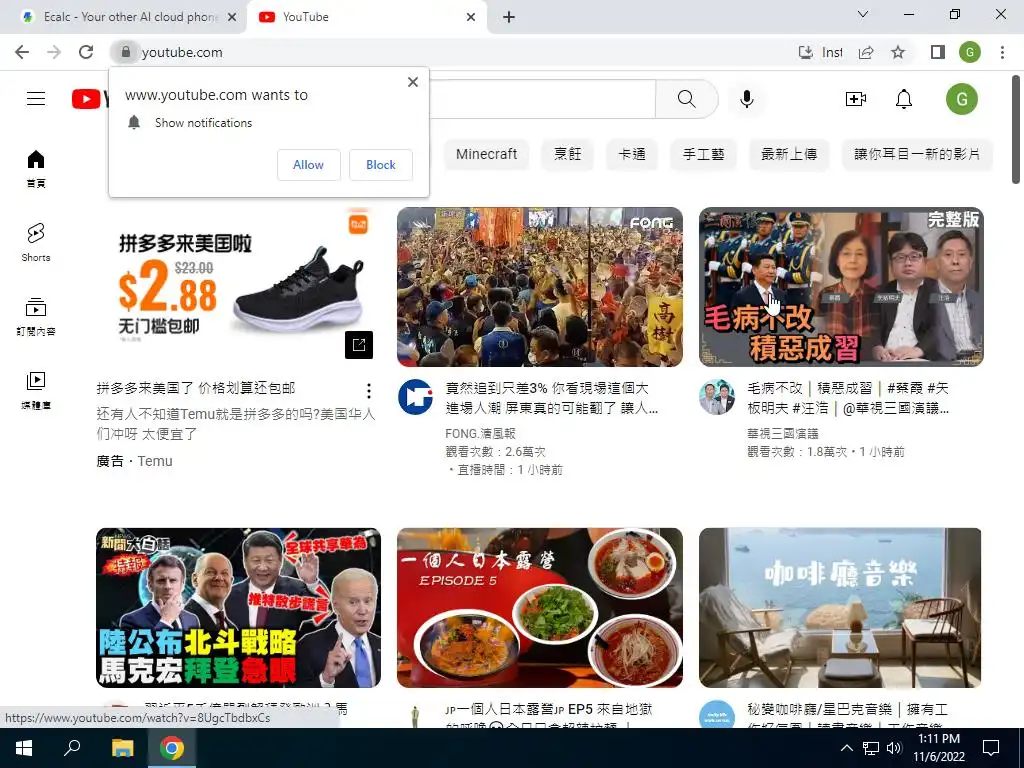Reload the page
Viewport: 1024px width, 768px height.
(86, 52)
